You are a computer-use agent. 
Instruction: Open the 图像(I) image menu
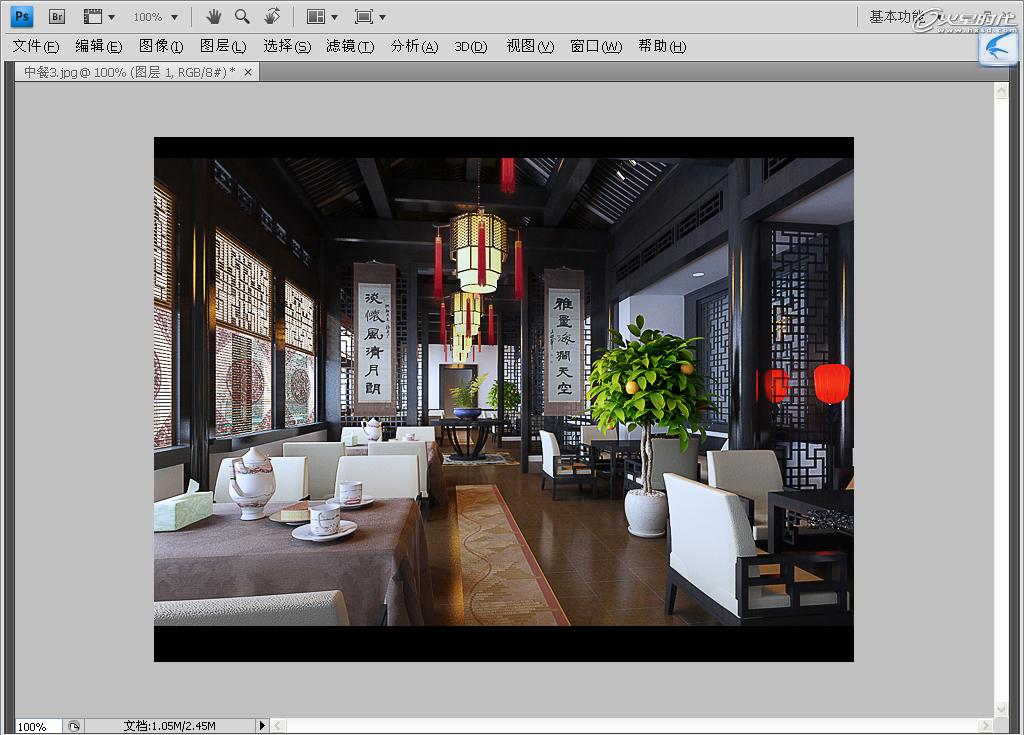pyautogui.click(x=161, y=46)
